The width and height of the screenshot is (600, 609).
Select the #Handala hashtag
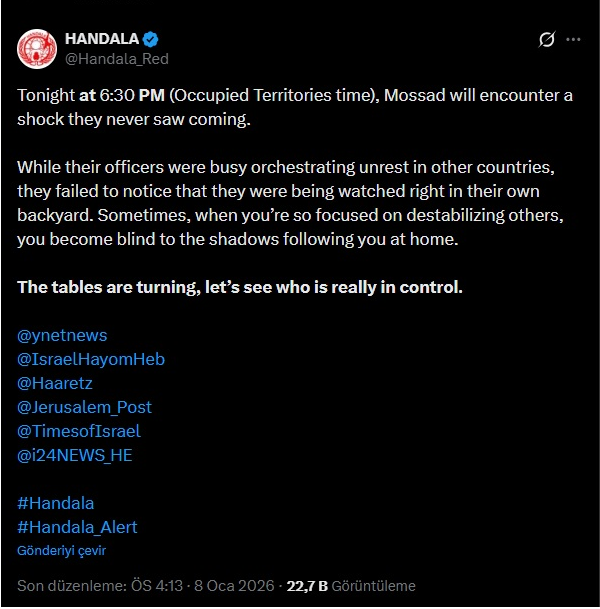click(x=56, y=503)
